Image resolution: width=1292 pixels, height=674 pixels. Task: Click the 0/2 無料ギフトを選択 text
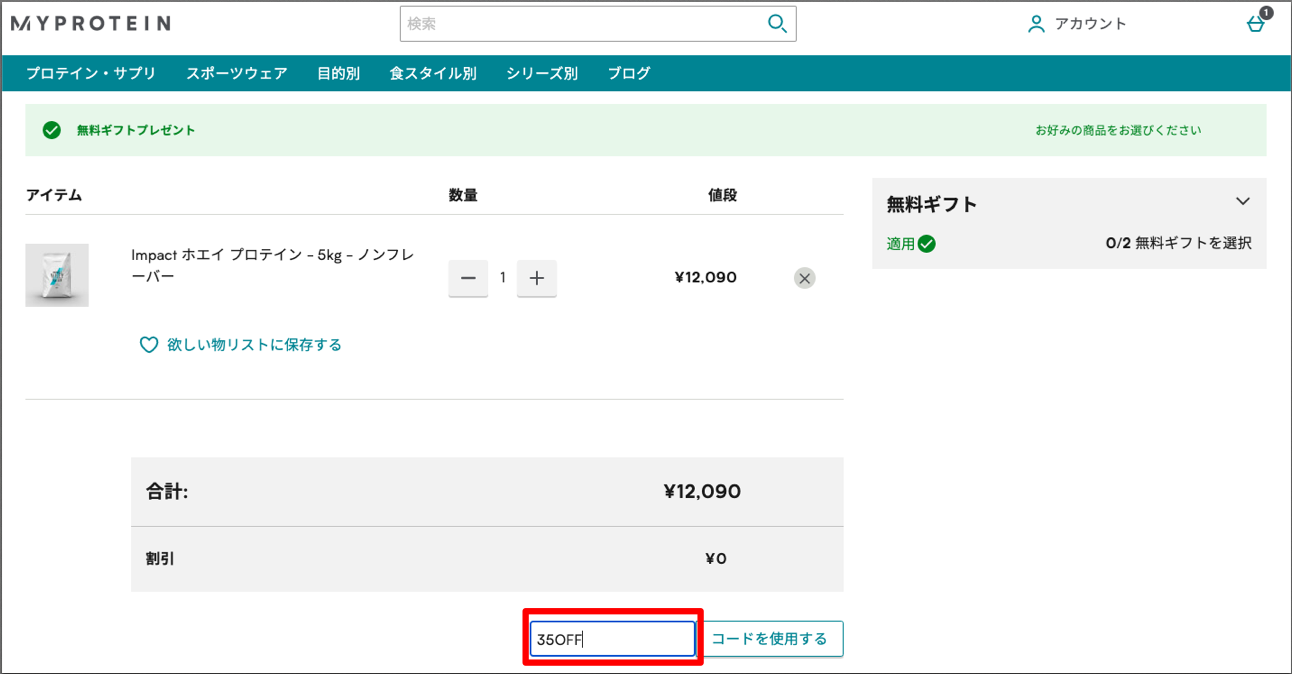point(1178,243)
